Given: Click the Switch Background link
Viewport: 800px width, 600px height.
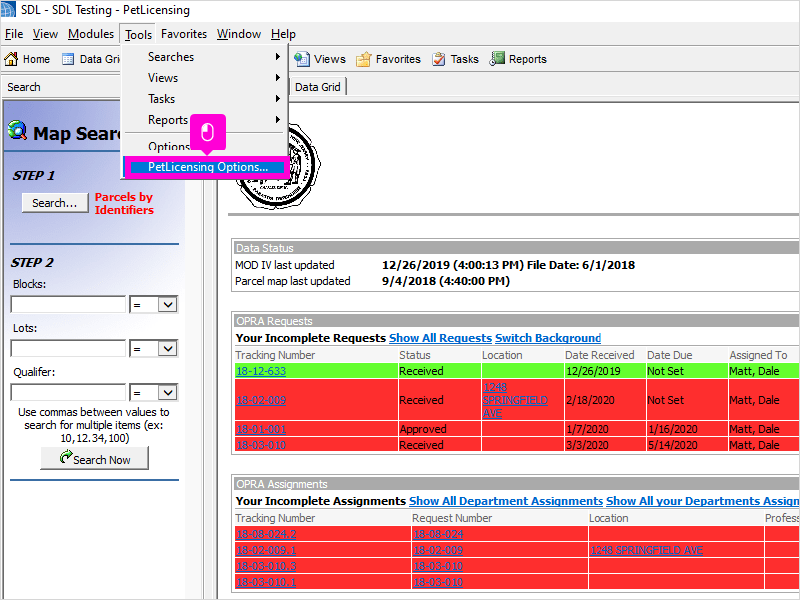Looking at the screenshot, I should (548, 338).
